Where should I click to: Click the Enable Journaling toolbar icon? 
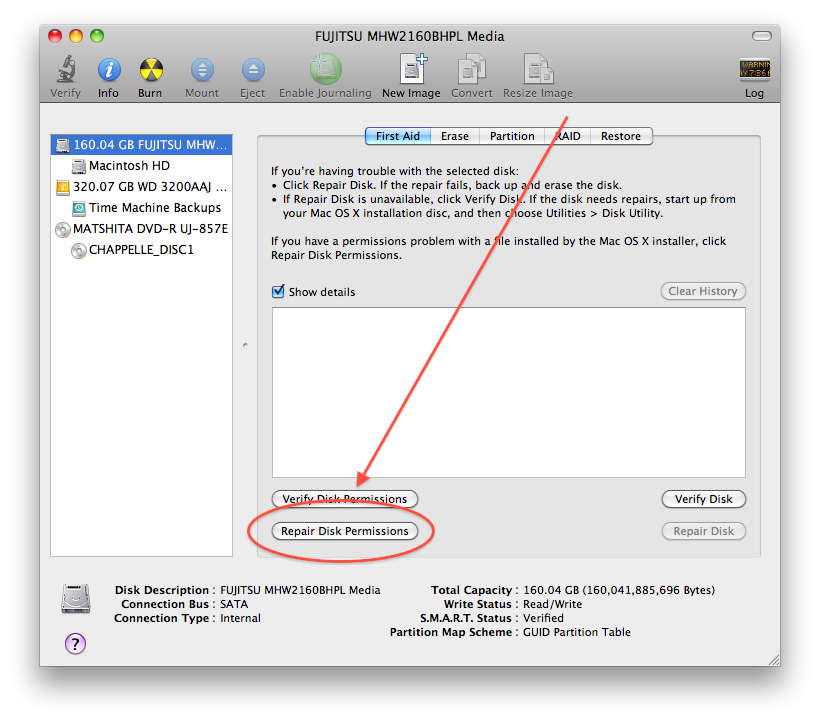pos(325,69)
